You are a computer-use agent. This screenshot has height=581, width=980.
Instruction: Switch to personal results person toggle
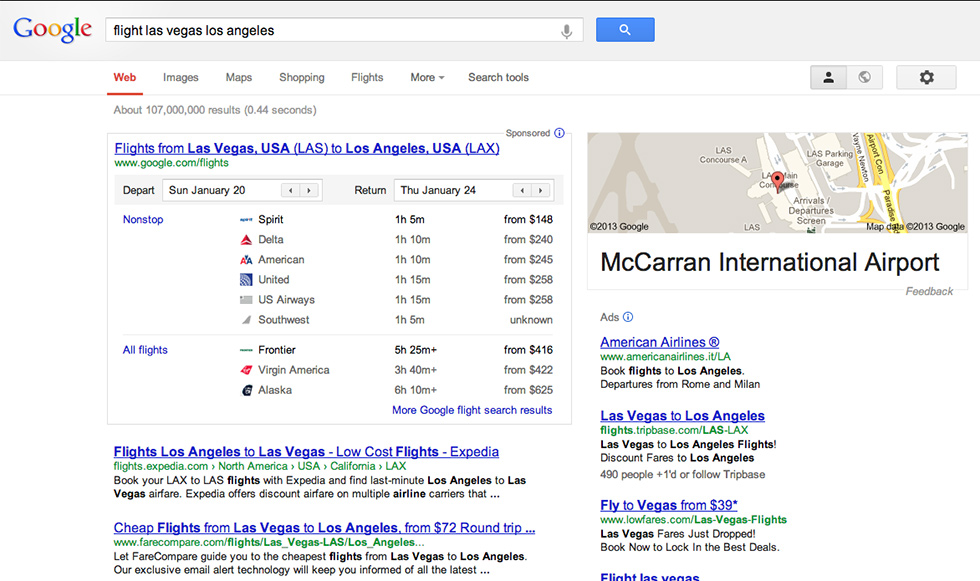pyautogui.click(x=828, y=78)
